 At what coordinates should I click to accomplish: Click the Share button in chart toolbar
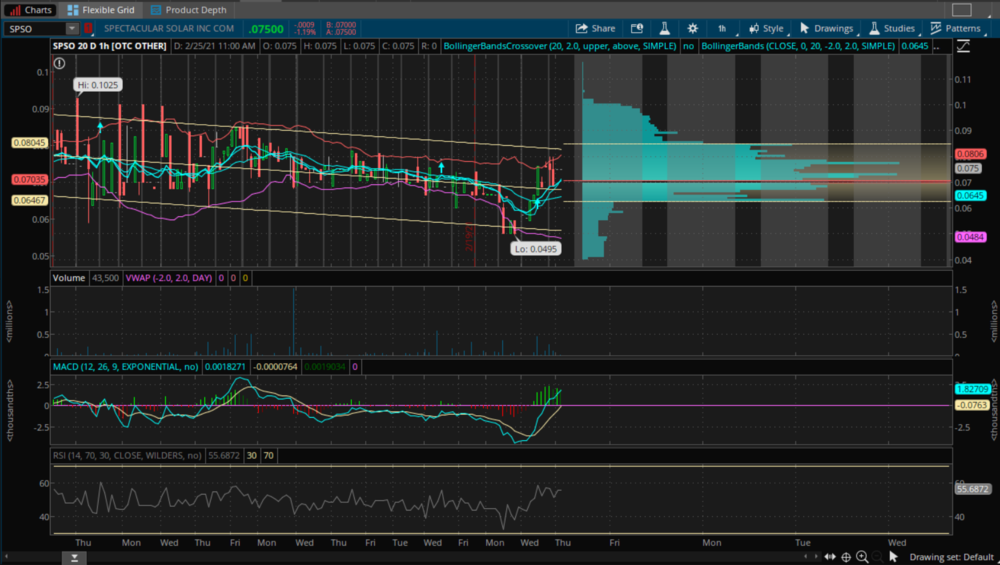(x=596, y=29)
